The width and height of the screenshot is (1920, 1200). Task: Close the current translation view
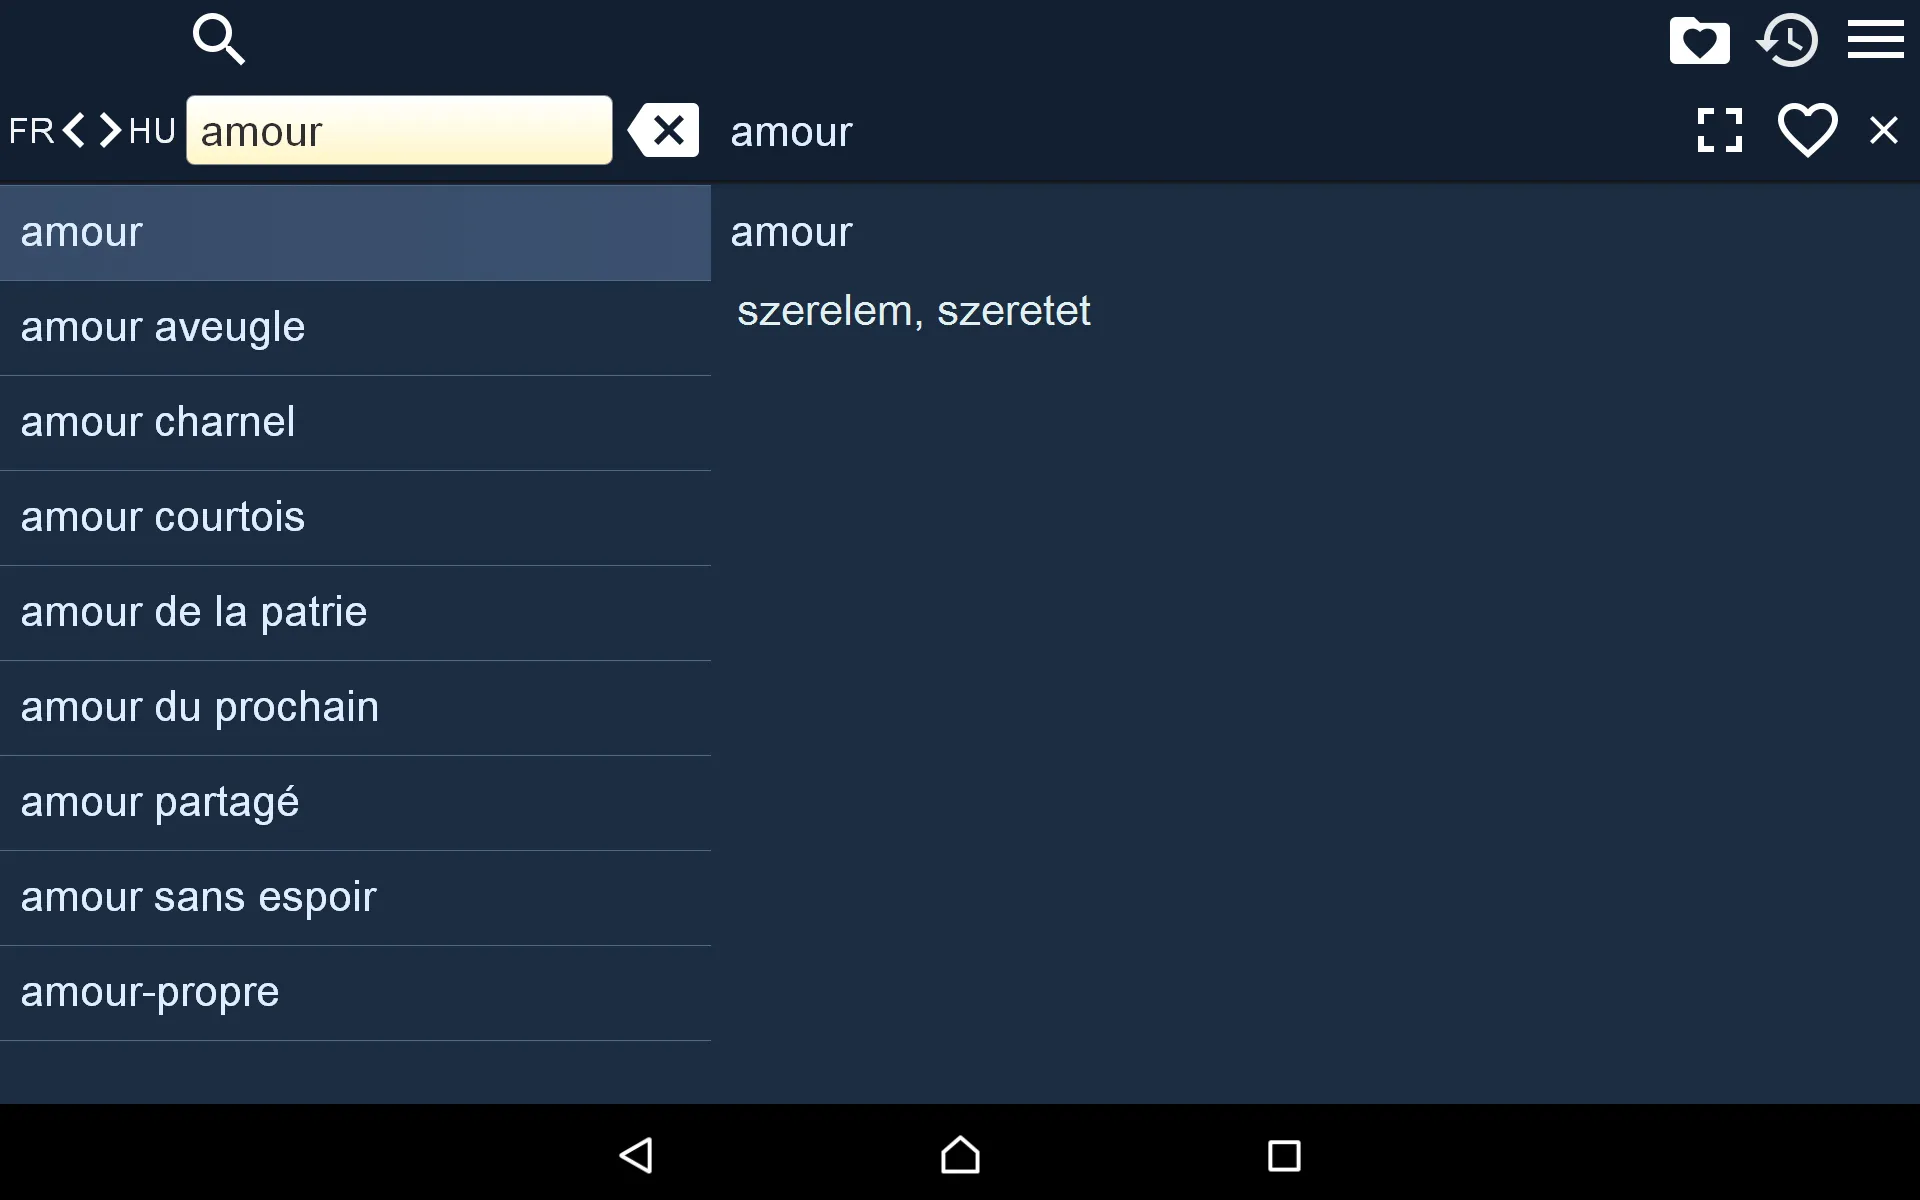click(1883, 130)
